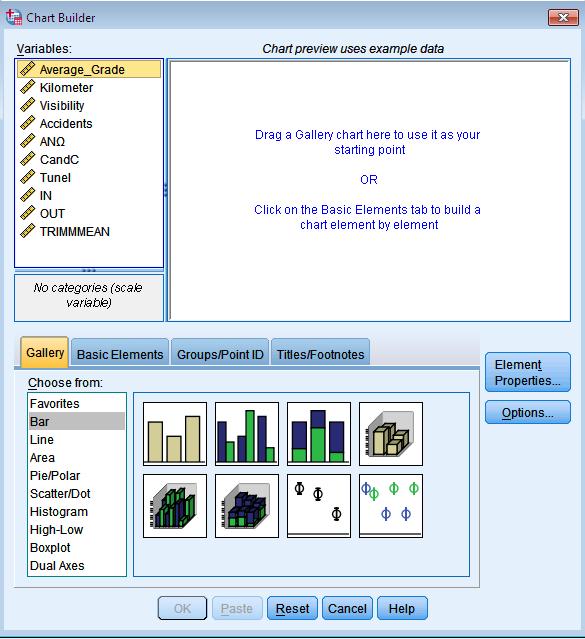
Task: Select the Simple Error Bar chart icon
Action: click(x=319, y=506)
